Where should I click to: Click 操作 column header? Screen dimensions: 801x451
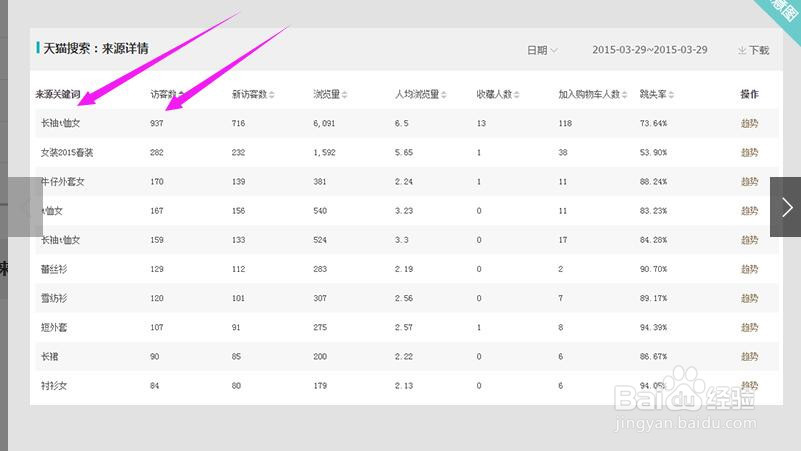point(749,94)
